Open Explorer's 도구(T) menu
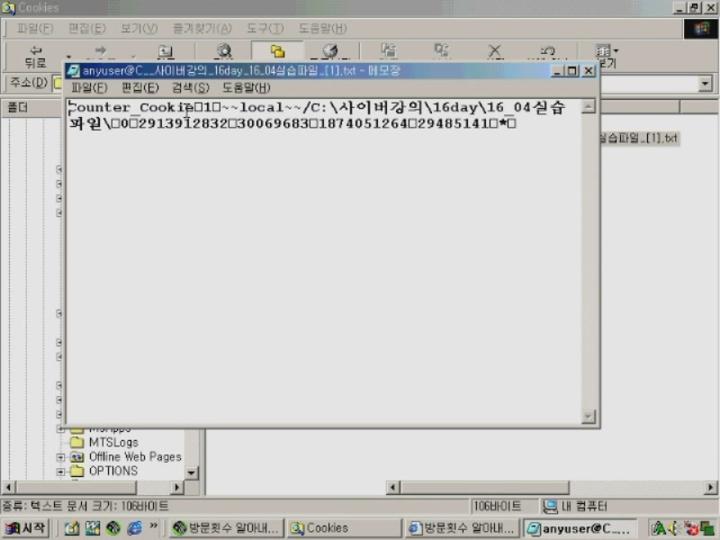The image size is (720, 540). (x=265, y=28)
